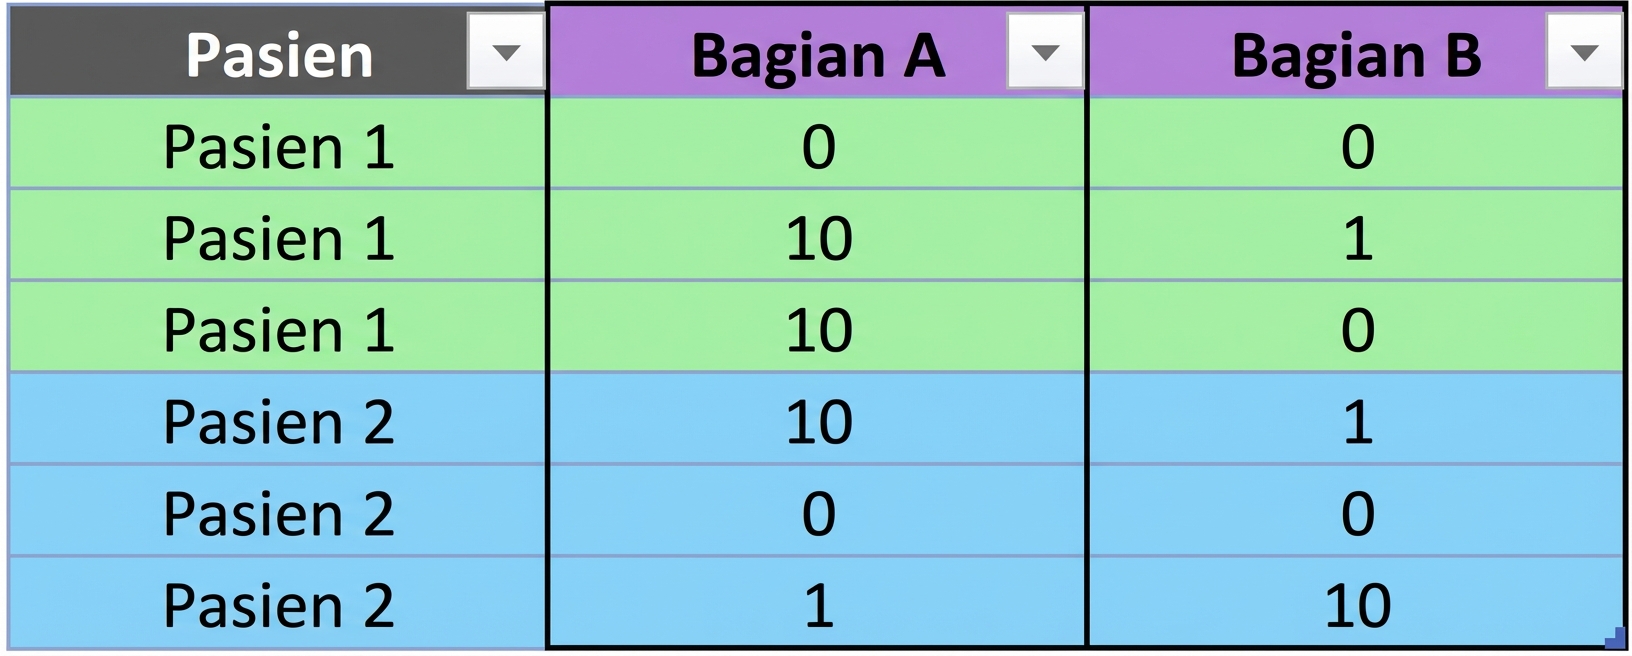Select the second Pasien 1 row label
Image resolution: width=1632 pixels, height=656 pixels.
coord(275,237)
